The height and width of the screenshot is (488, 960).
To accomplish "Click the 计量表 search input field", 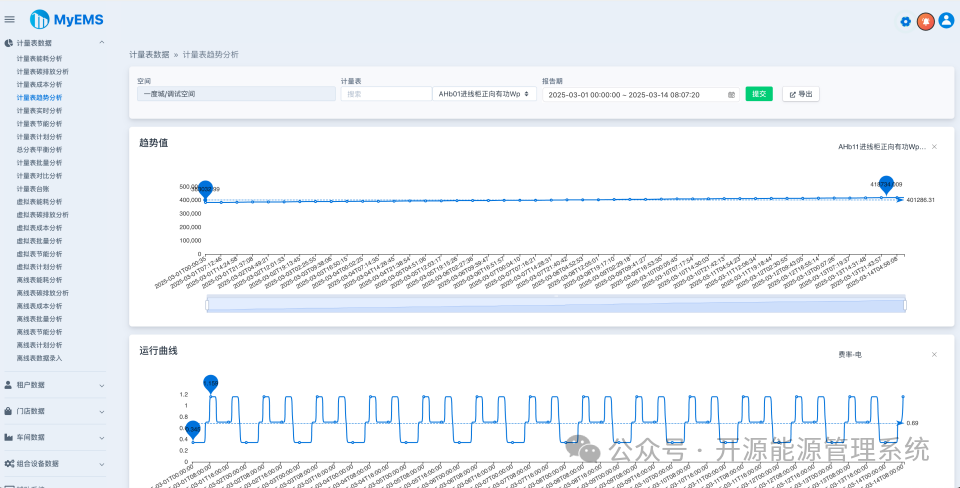I will point(386,94).
